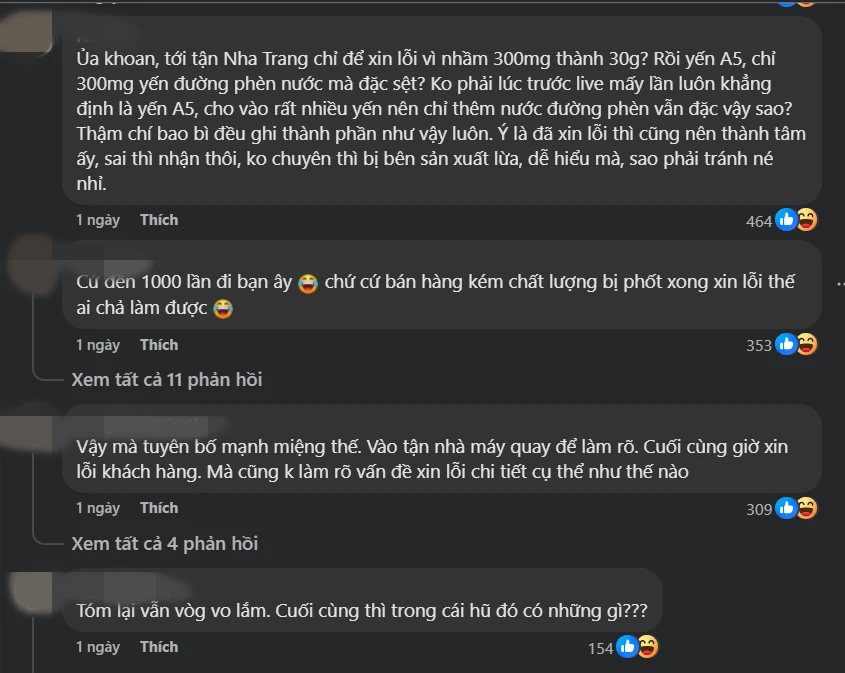
Task: Click the haha reaction icon beside 154
Action: 648,647
